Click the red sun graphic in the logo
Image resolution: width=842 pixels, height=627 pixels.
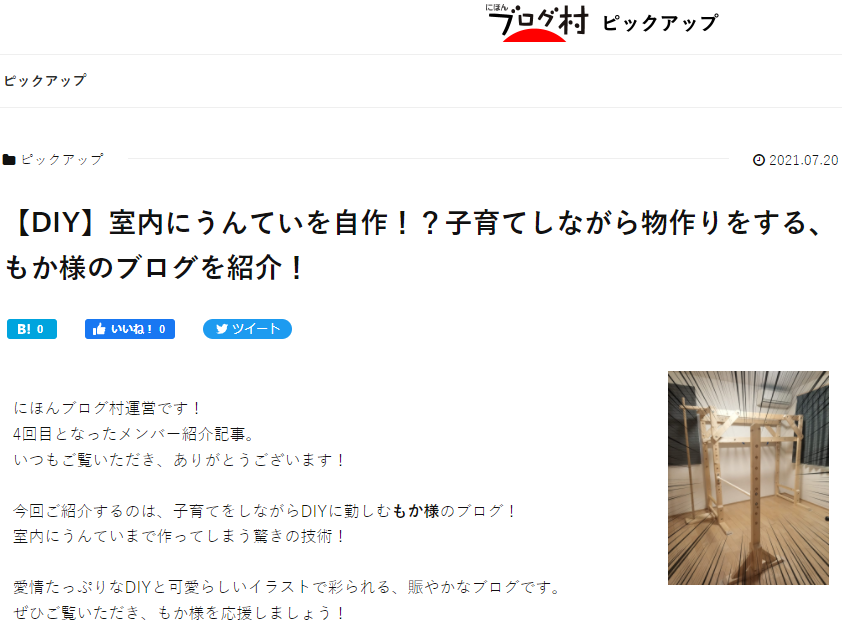point(534,35)
